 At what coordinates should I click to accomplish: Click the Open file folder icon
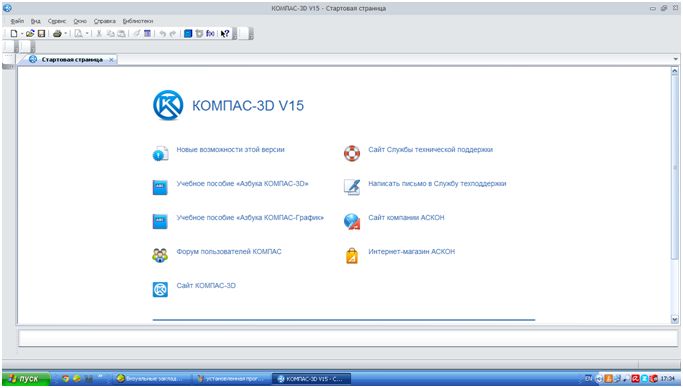tap(30, 34)
